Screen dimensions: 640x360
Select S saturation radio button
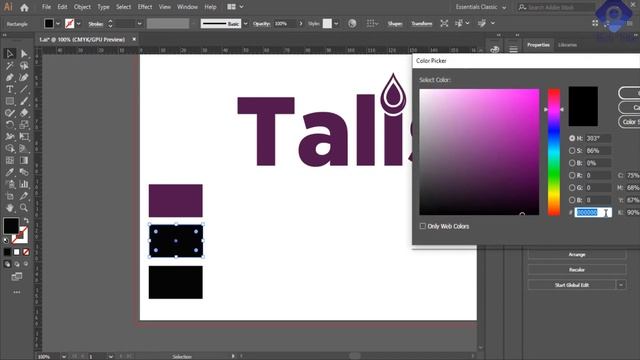click(x=572, y=151)
